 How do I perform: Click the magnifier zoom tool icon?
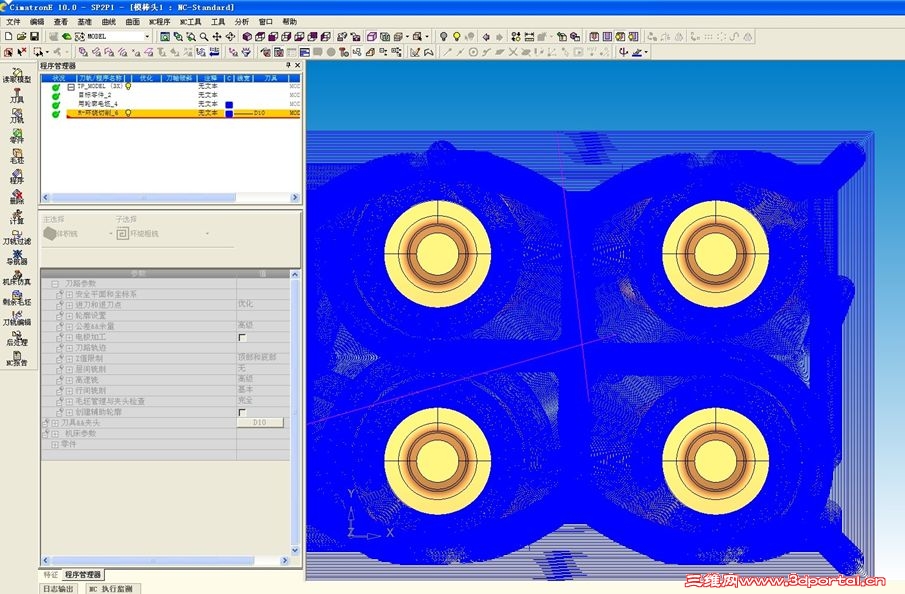point(204,36)
